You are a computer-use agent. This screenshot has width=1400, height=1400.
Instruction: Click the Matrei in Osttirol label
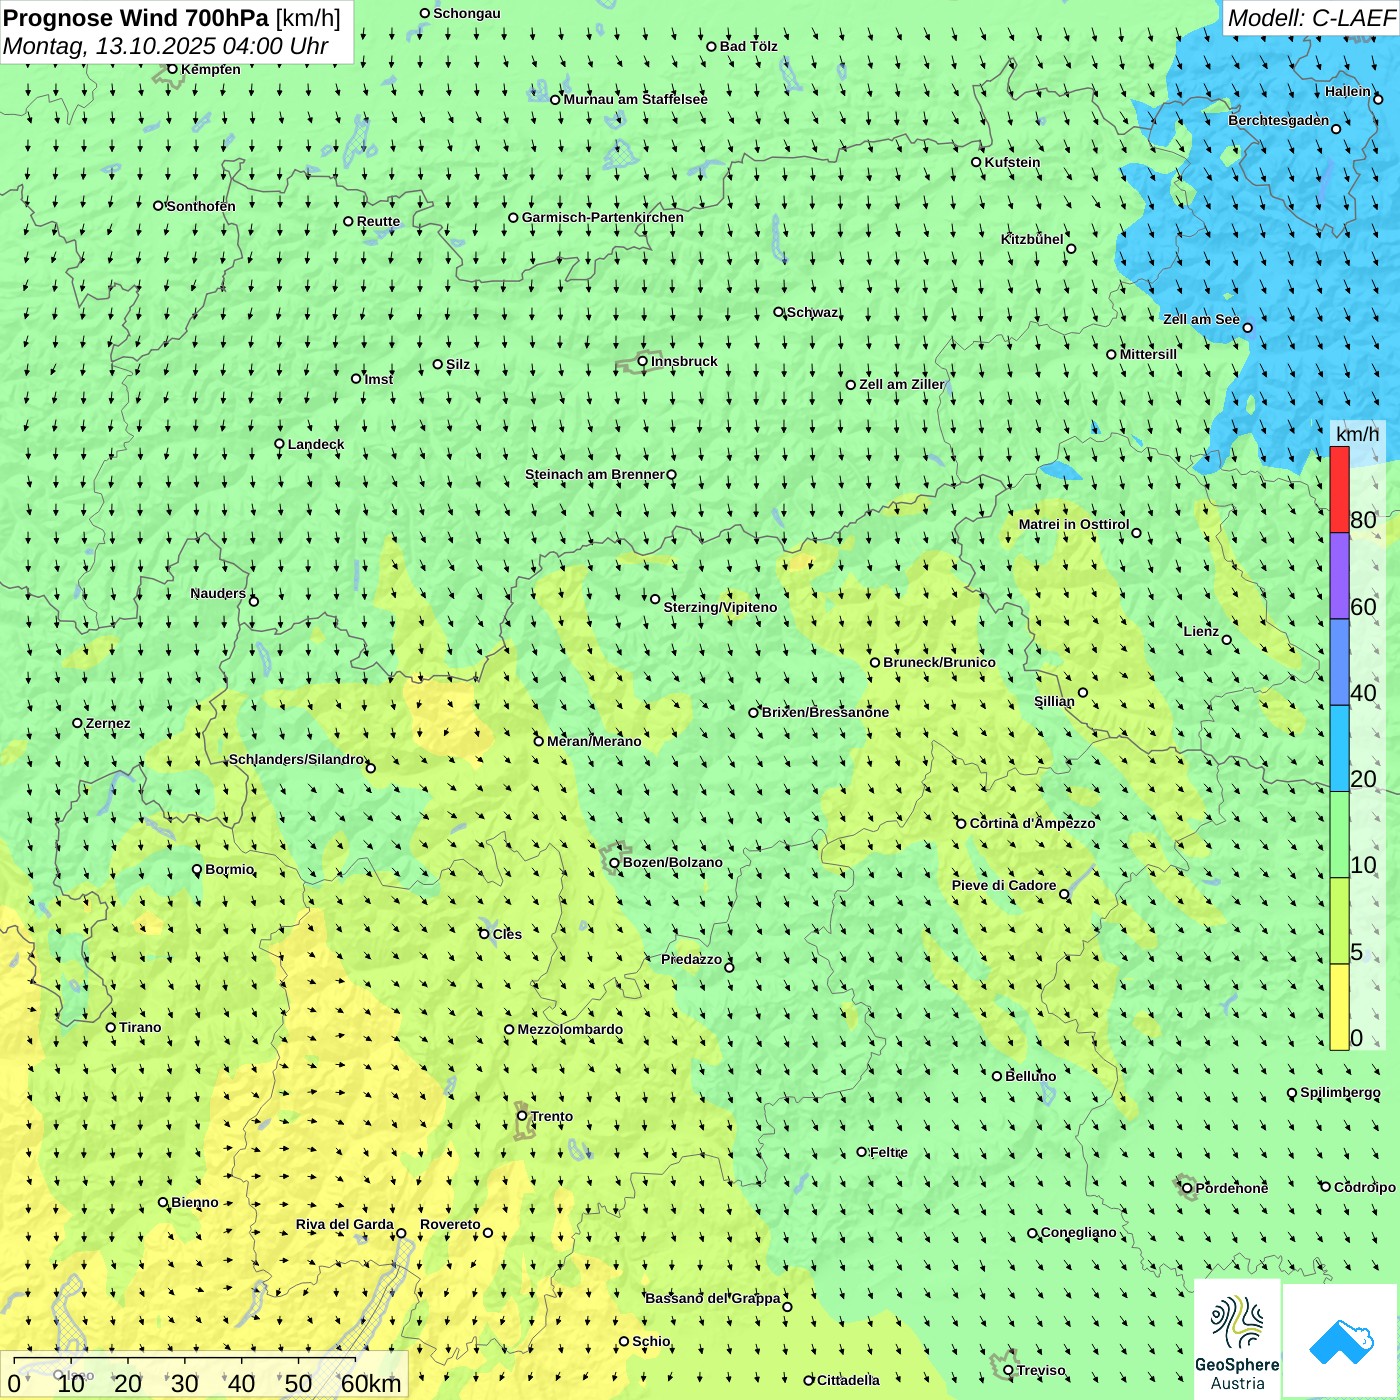1074,524
